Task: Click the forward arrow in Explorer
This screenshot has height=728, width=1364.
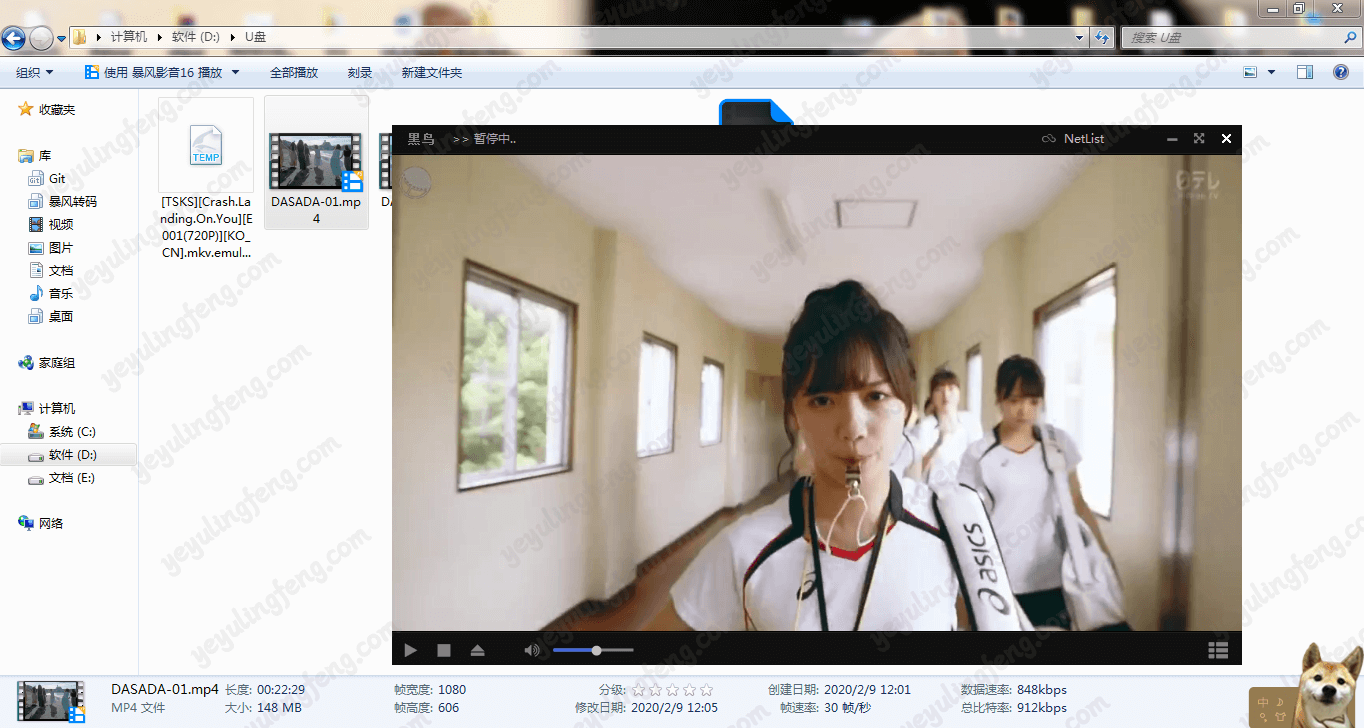Action: tap(41, 38)
